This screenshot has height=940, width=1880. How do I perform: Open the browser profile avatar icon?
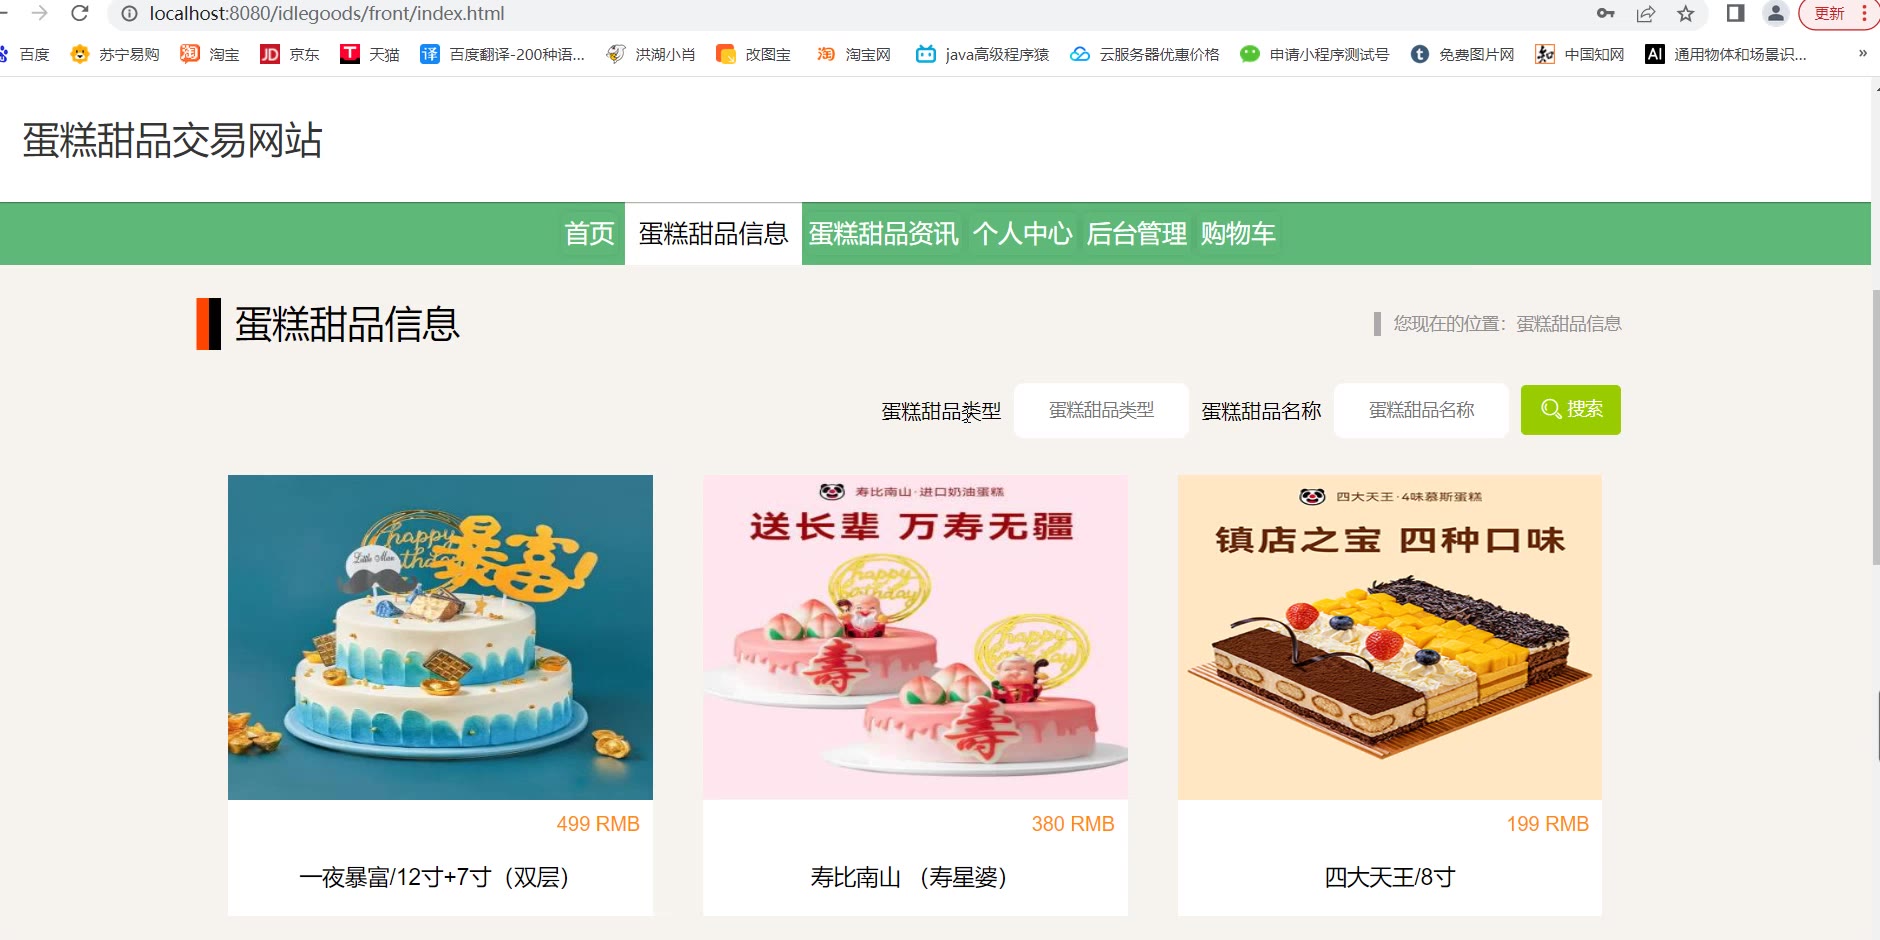[x=1775, y=13]
